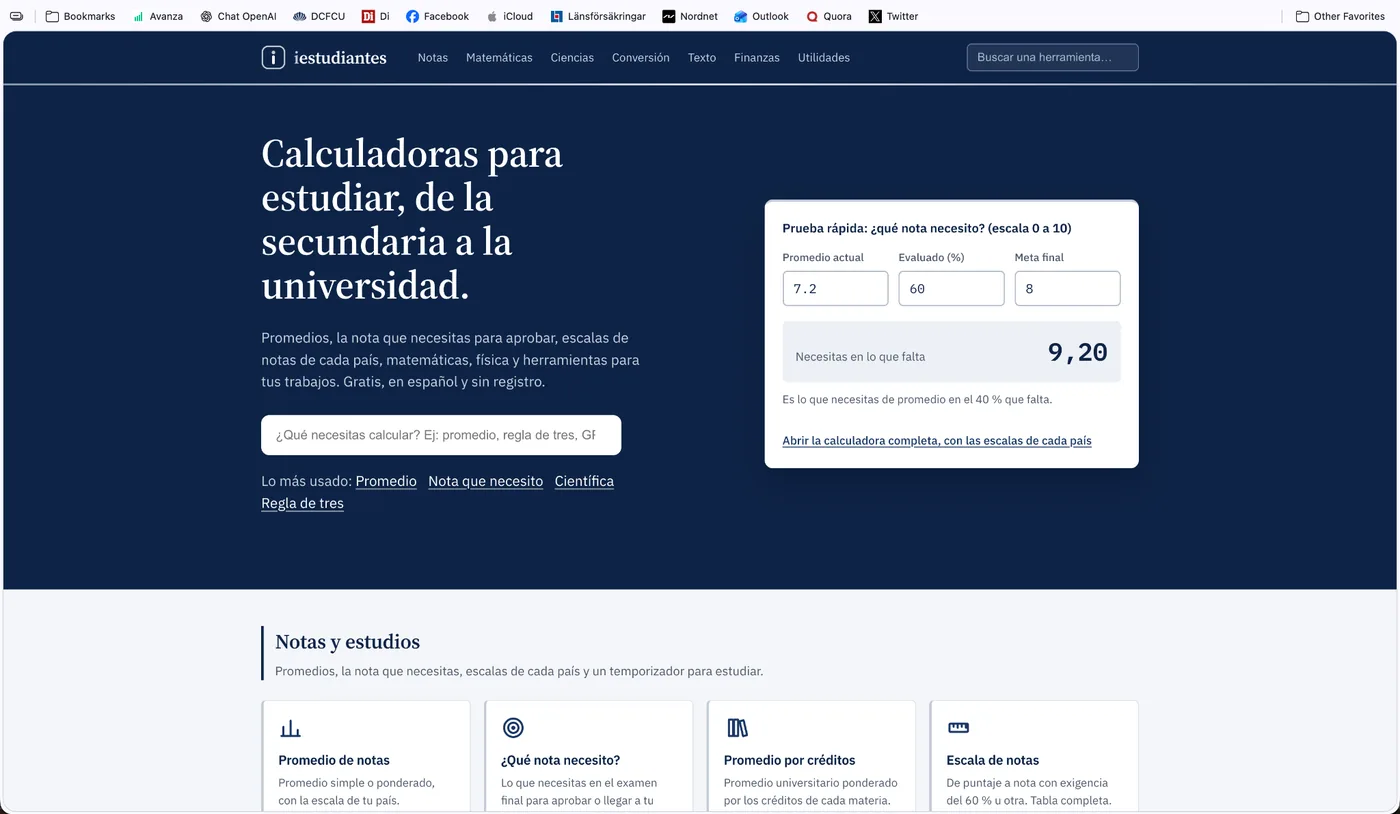Click the iestudiantes site name
1400x814 pixels.
(x=341, y=58)
